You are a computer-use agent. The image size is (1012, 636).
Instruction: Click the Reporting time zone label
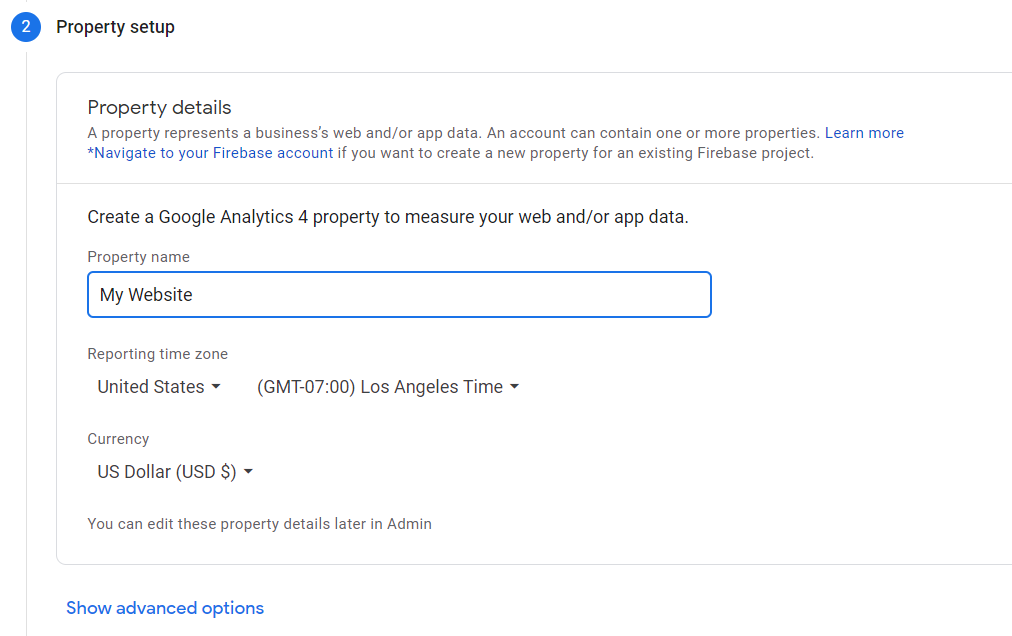point(157,354)
